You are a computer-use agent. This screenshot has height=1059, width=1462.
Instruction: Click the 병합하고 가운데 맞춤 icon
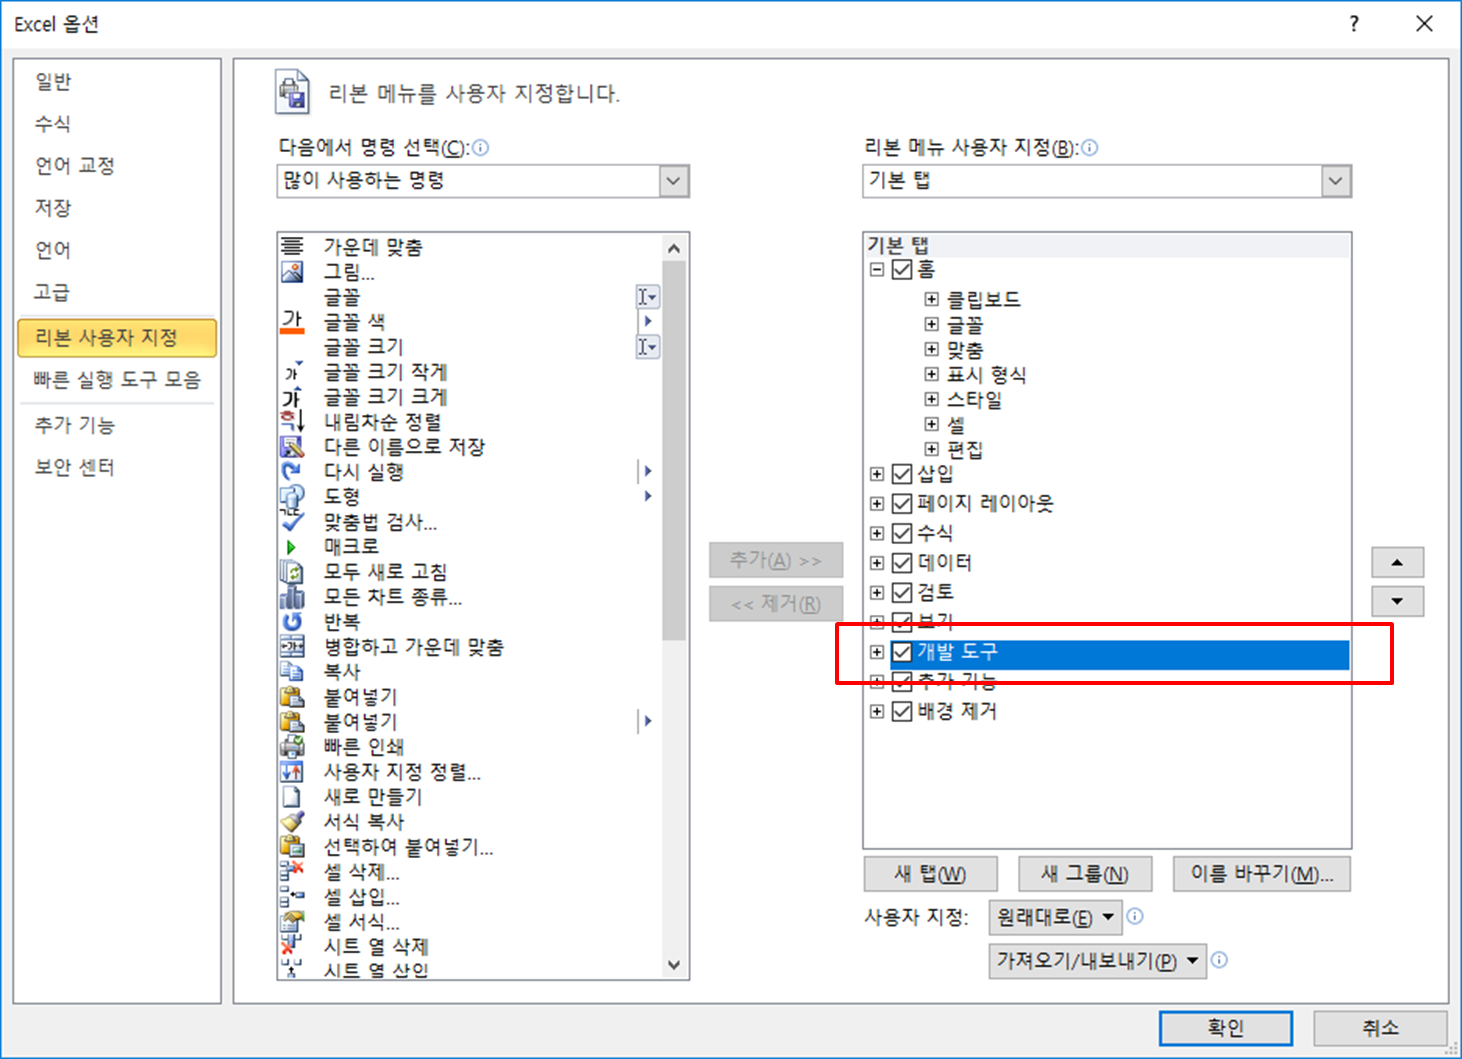292,646
